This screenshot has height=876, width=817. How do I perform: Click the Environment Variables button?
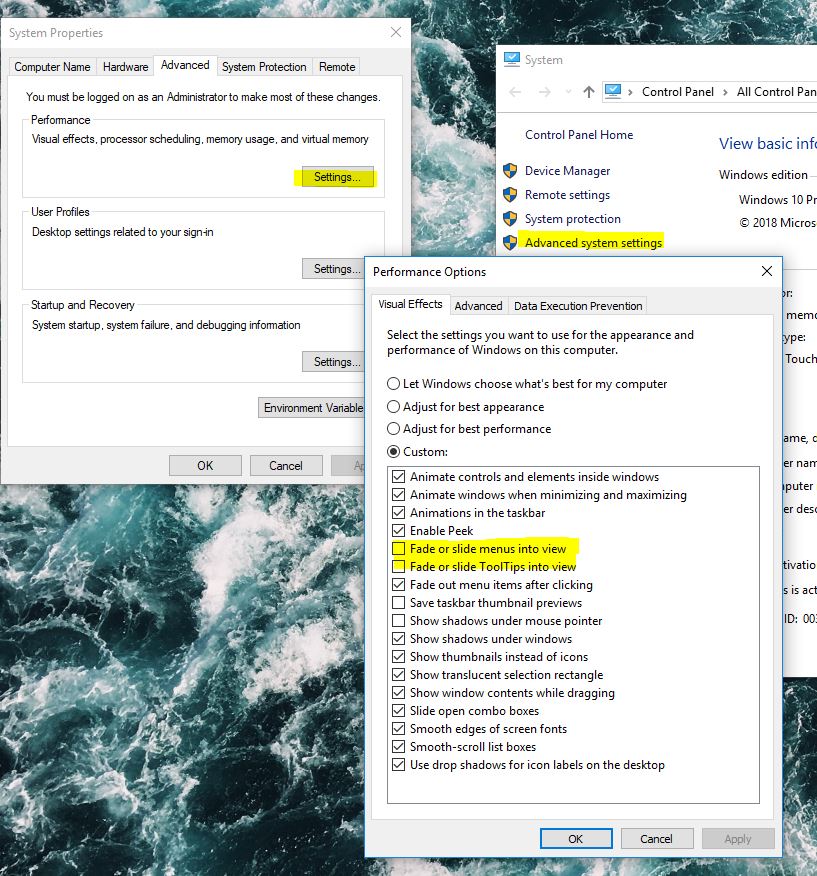pyautogui.click(x=313, y=408)
